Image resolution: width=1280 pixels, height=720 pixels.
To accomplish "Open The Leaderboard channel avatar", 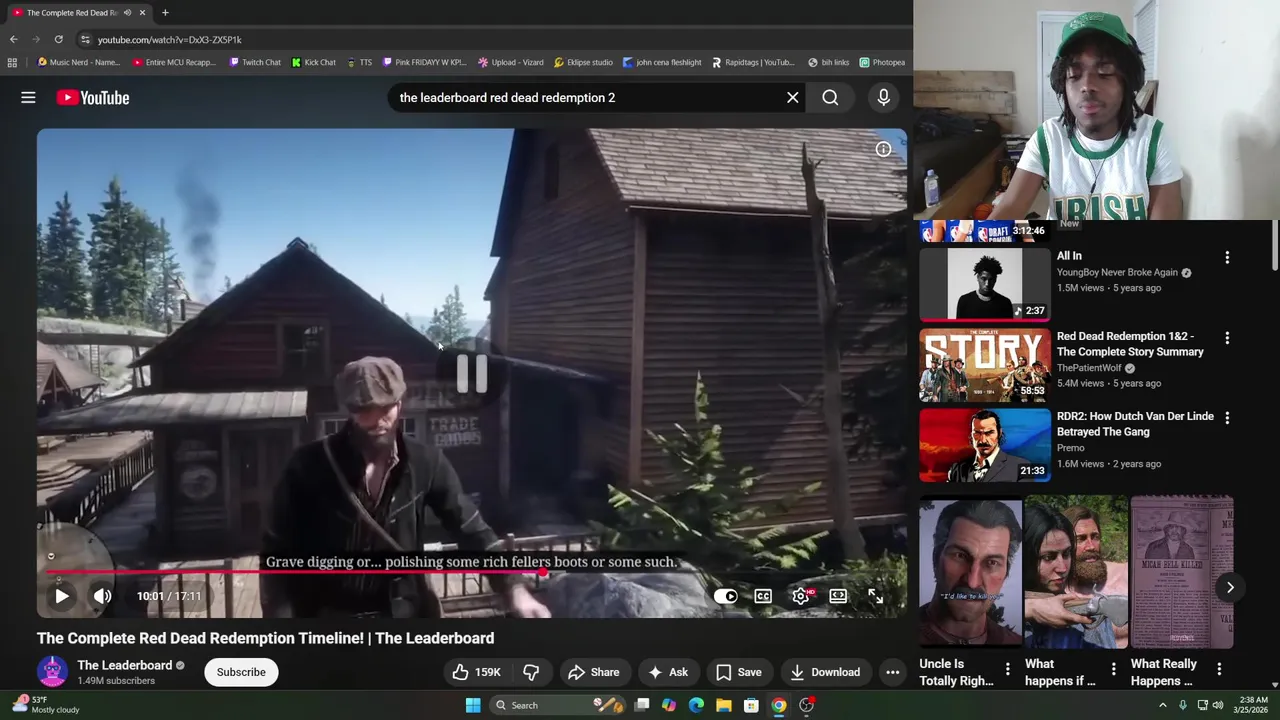I will (x=52, y=672).
